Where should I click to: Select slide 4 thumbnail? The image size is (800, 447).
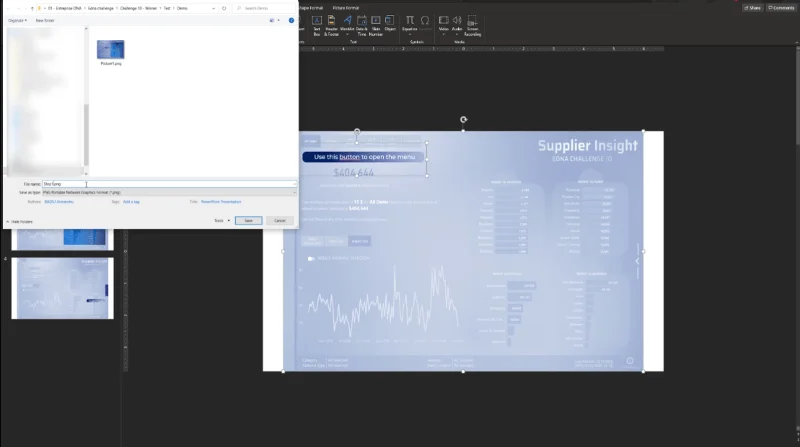point(63,288)
